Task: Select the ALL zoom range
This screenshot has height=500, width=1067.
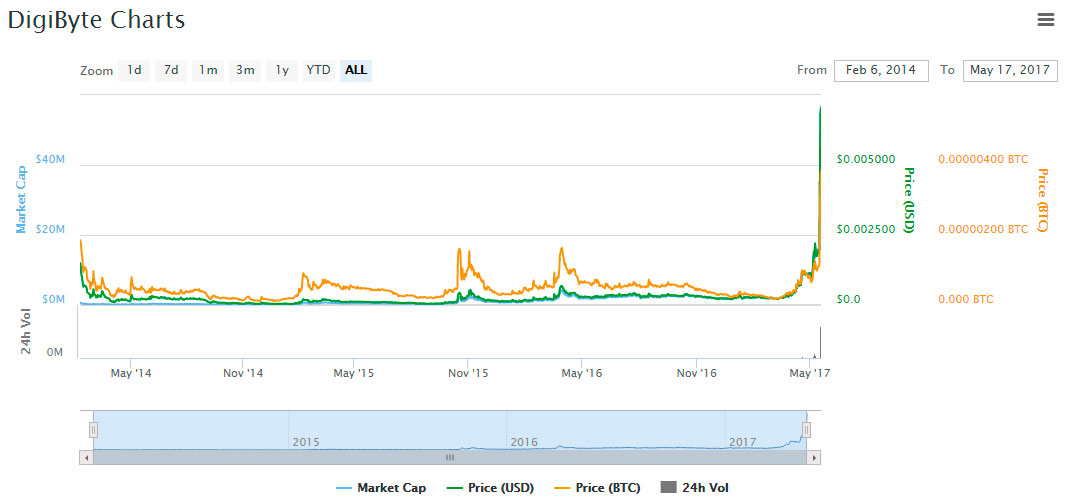Action: (x=356, y=70)
